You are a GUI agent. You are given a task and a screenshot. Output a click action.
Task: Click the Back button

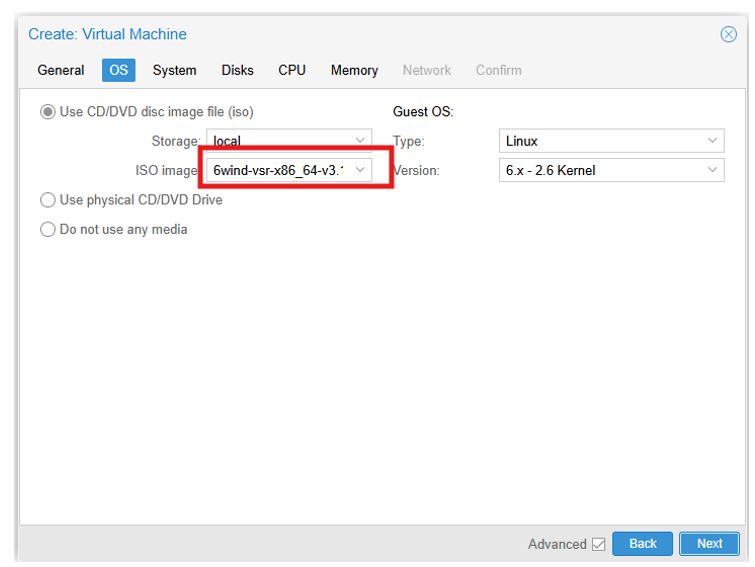(642, 544)
